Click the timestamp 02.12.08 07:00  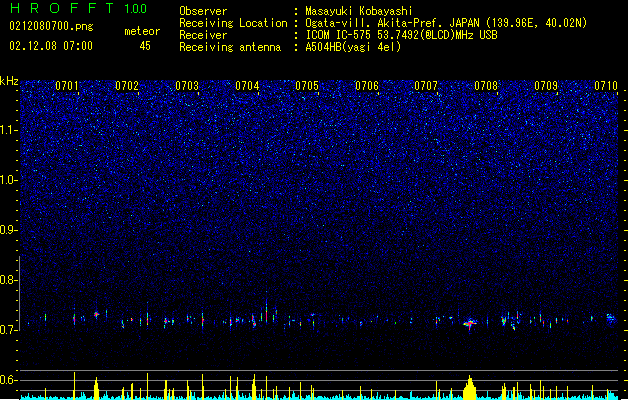click(x=51, y=46)
